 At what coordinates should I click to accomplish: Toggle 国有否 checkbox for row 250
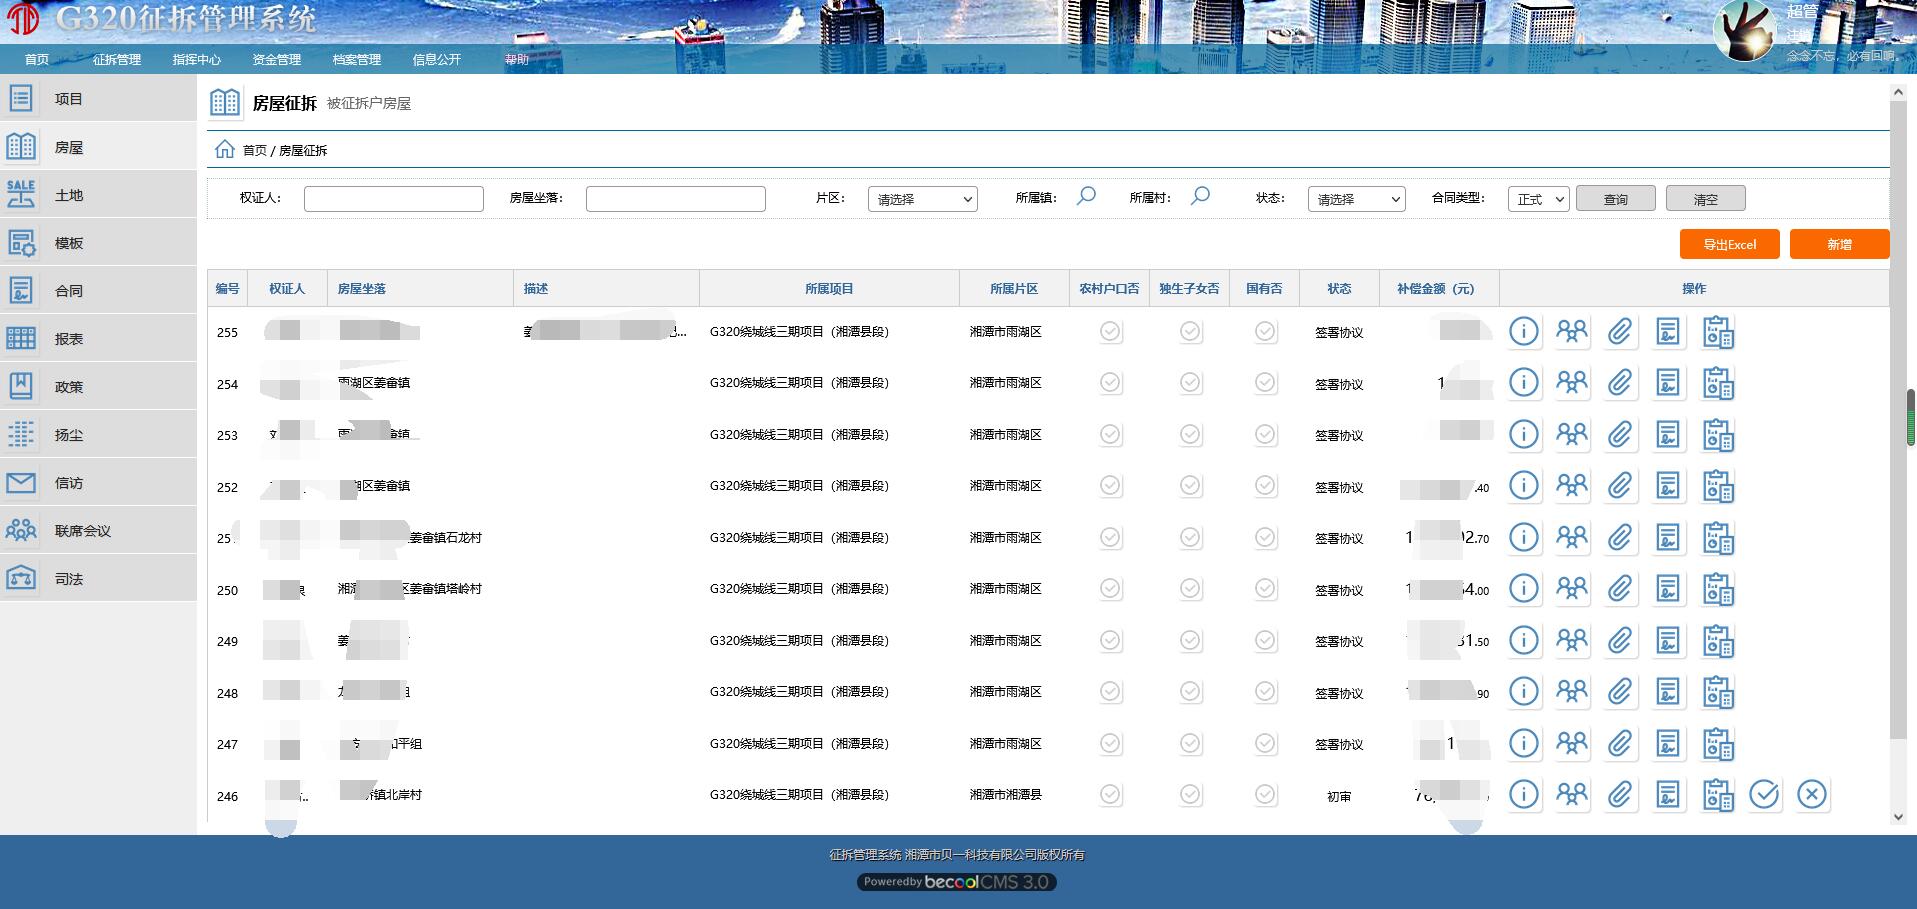(1265, 590)
